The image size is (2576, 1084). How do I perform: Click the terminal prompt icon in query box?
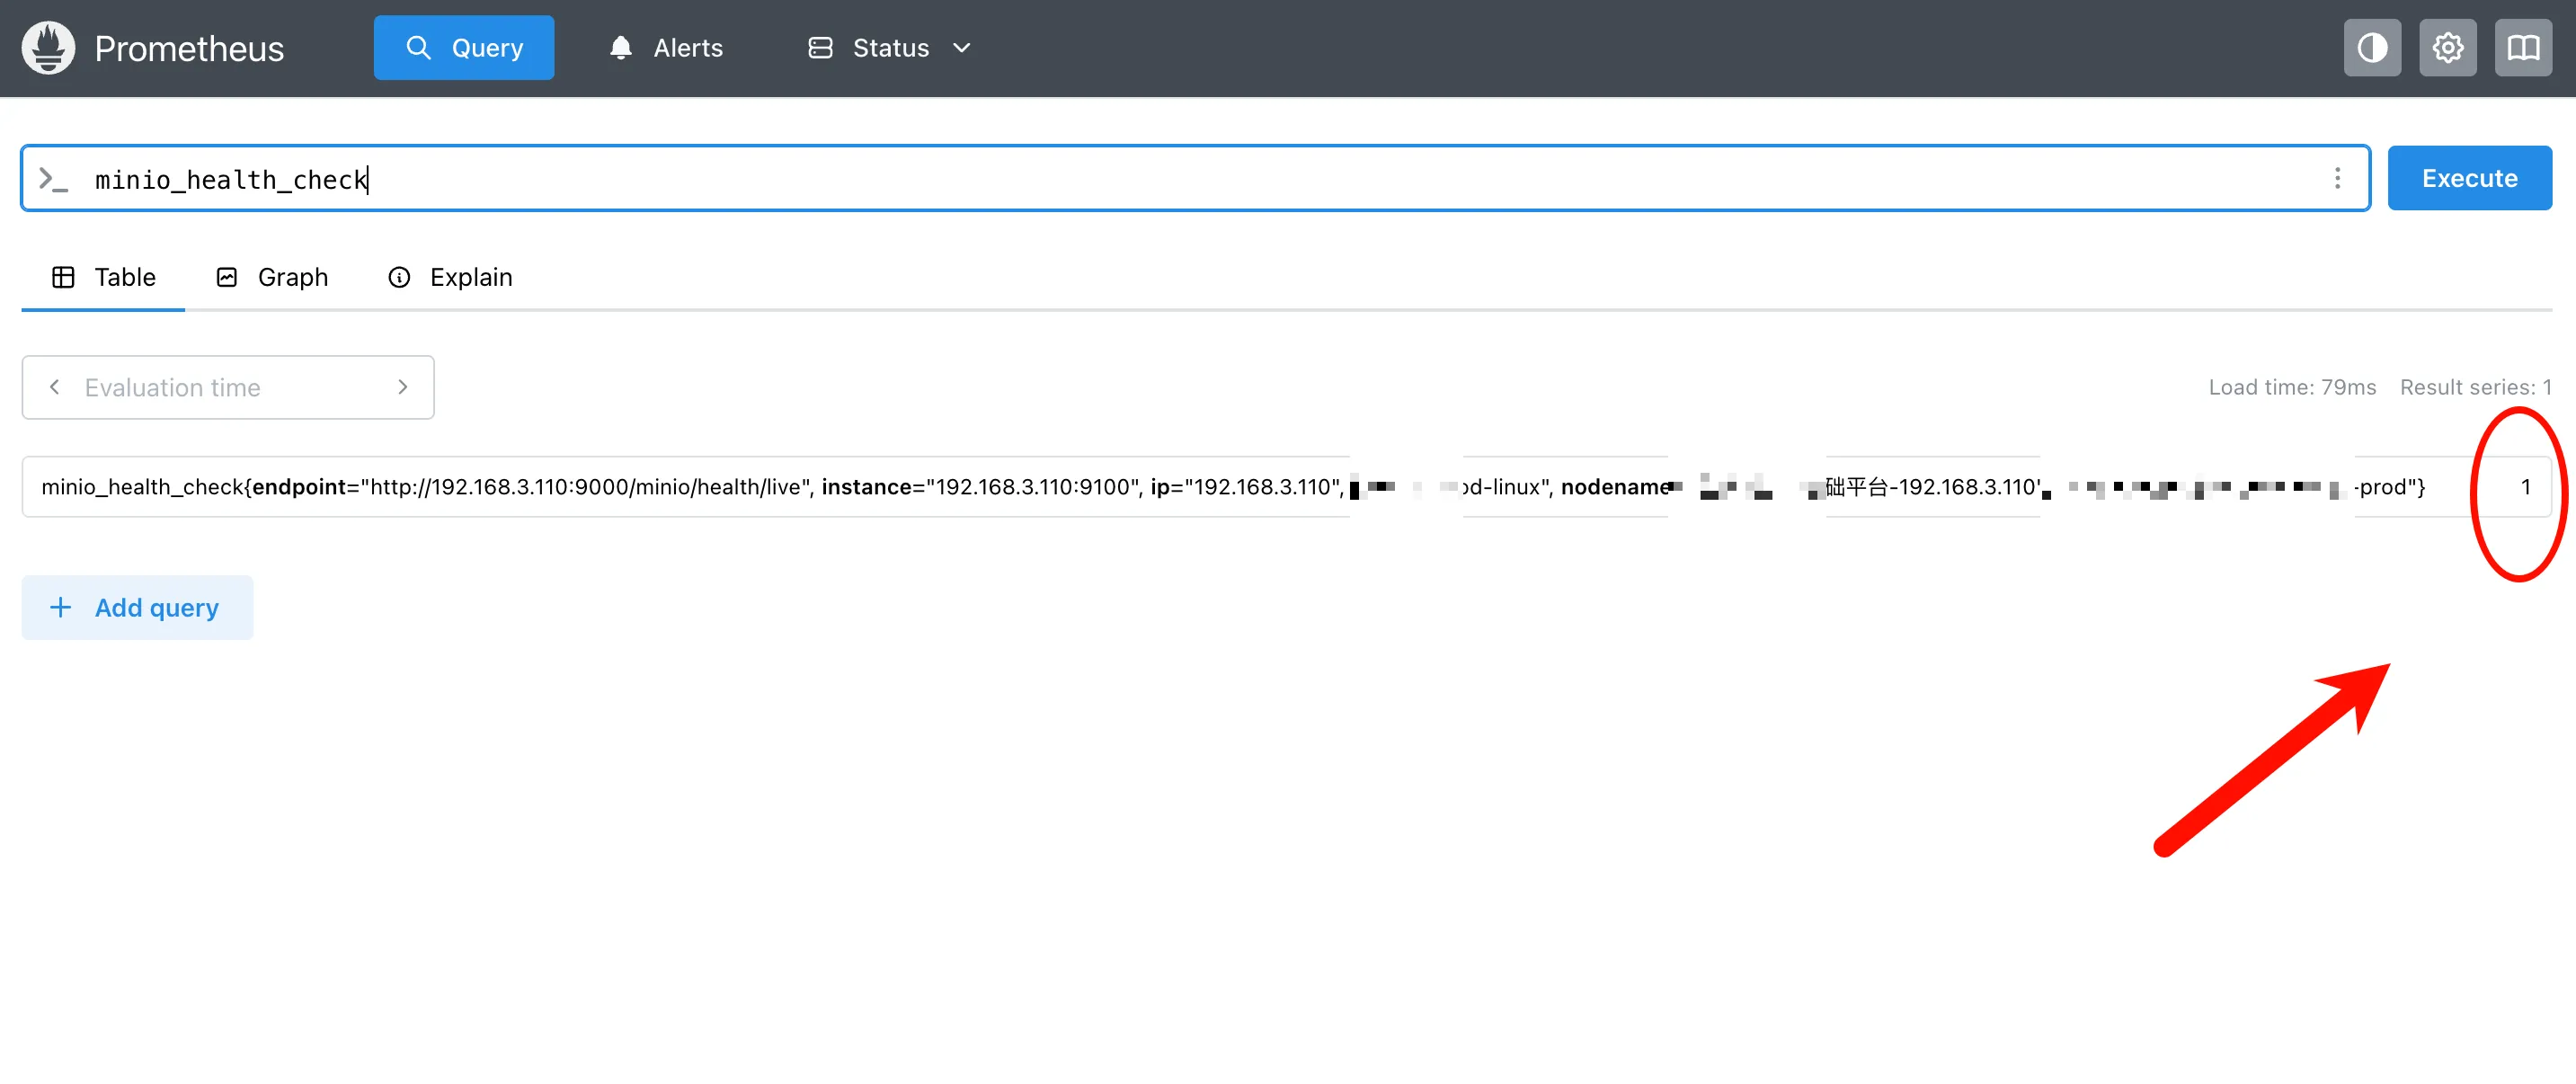click(52, 179)
